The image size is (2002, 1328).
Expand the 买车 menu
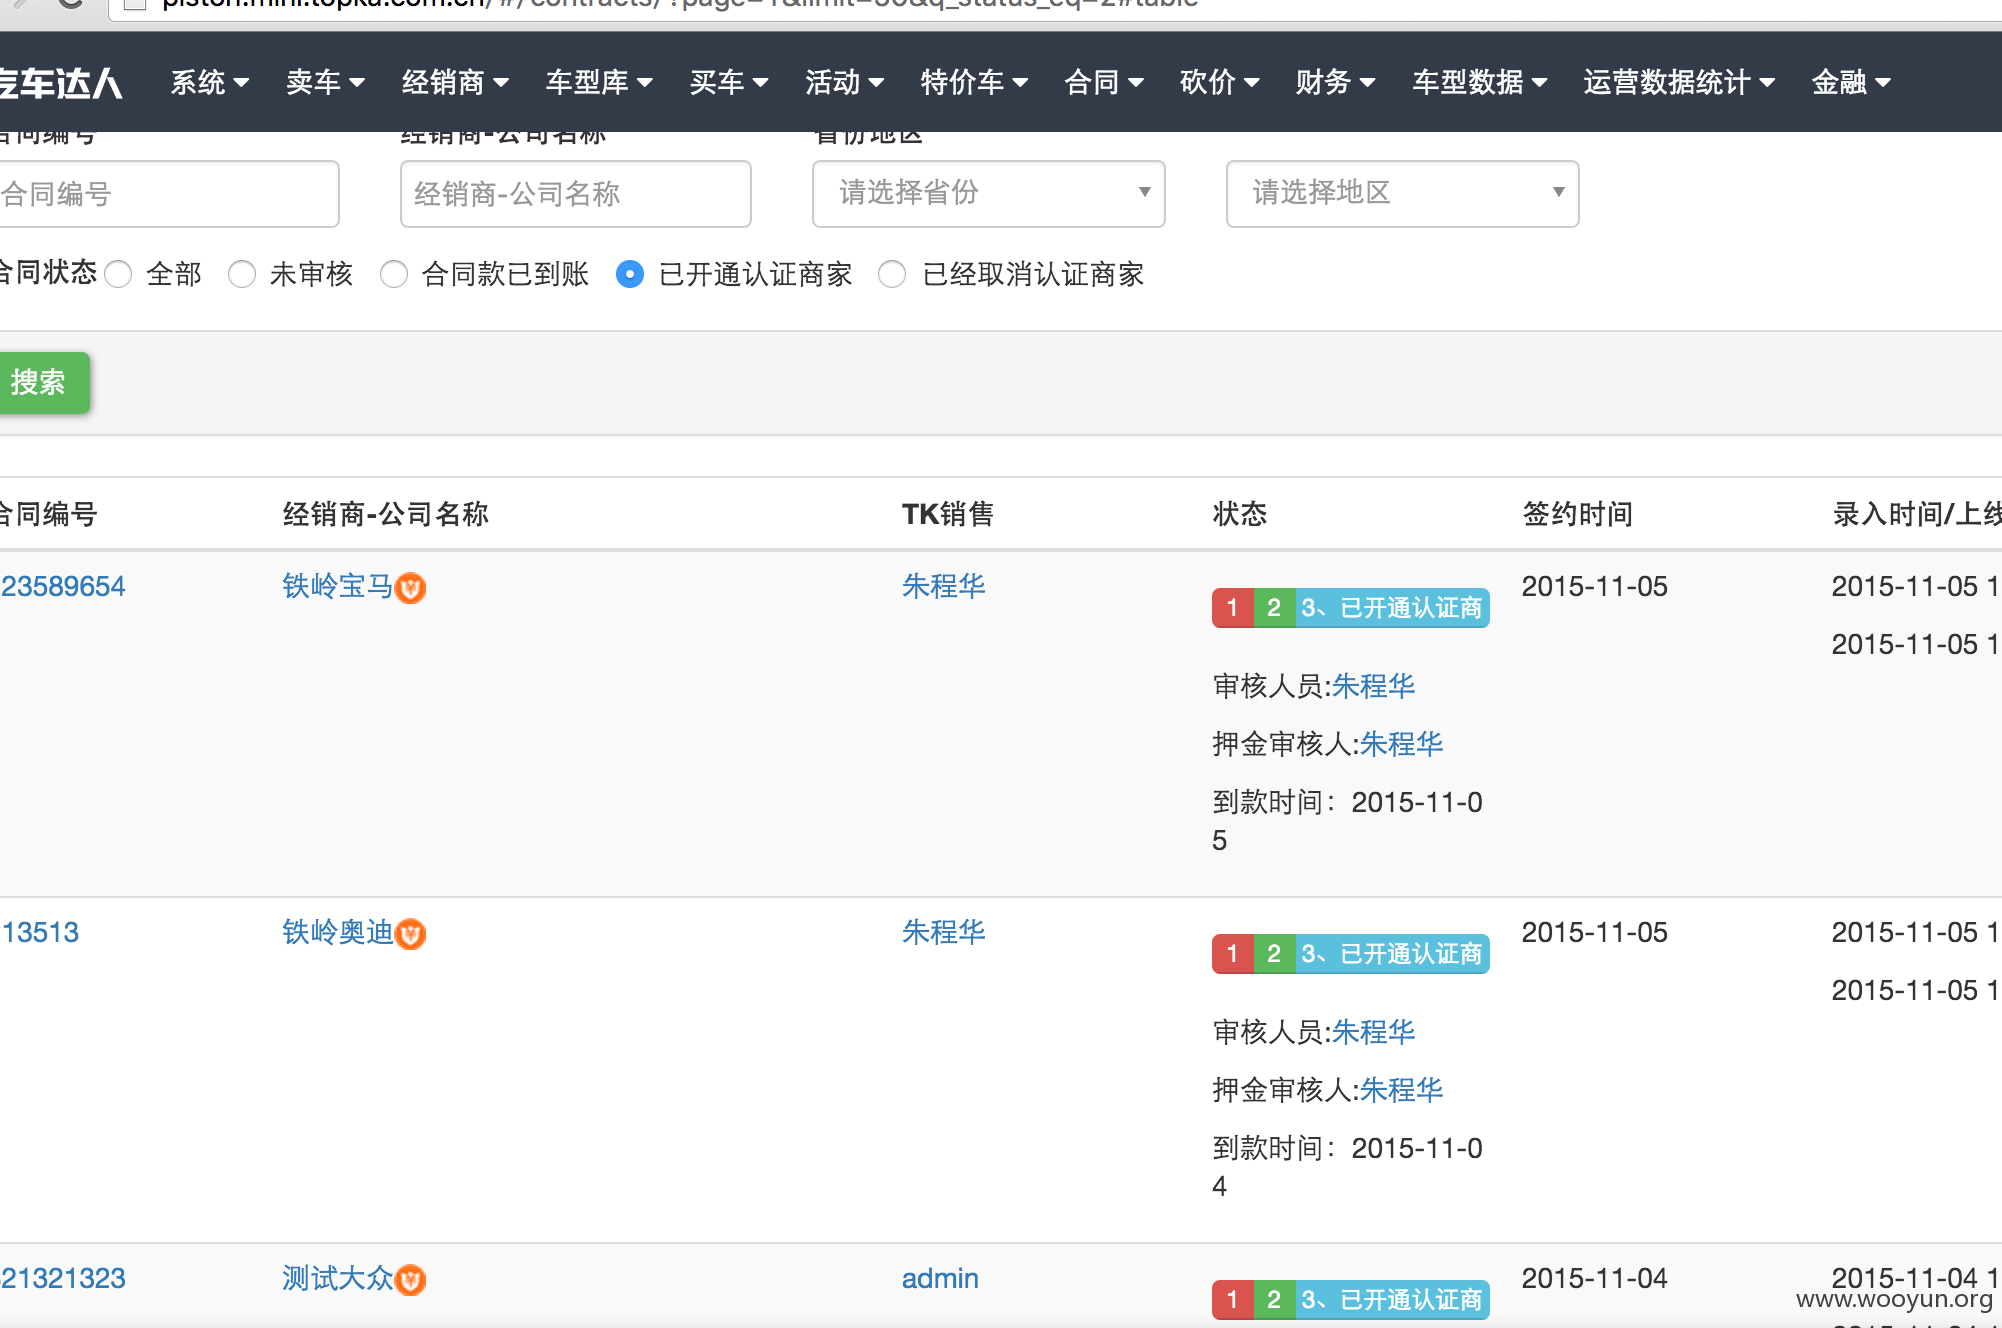(729, 82)
